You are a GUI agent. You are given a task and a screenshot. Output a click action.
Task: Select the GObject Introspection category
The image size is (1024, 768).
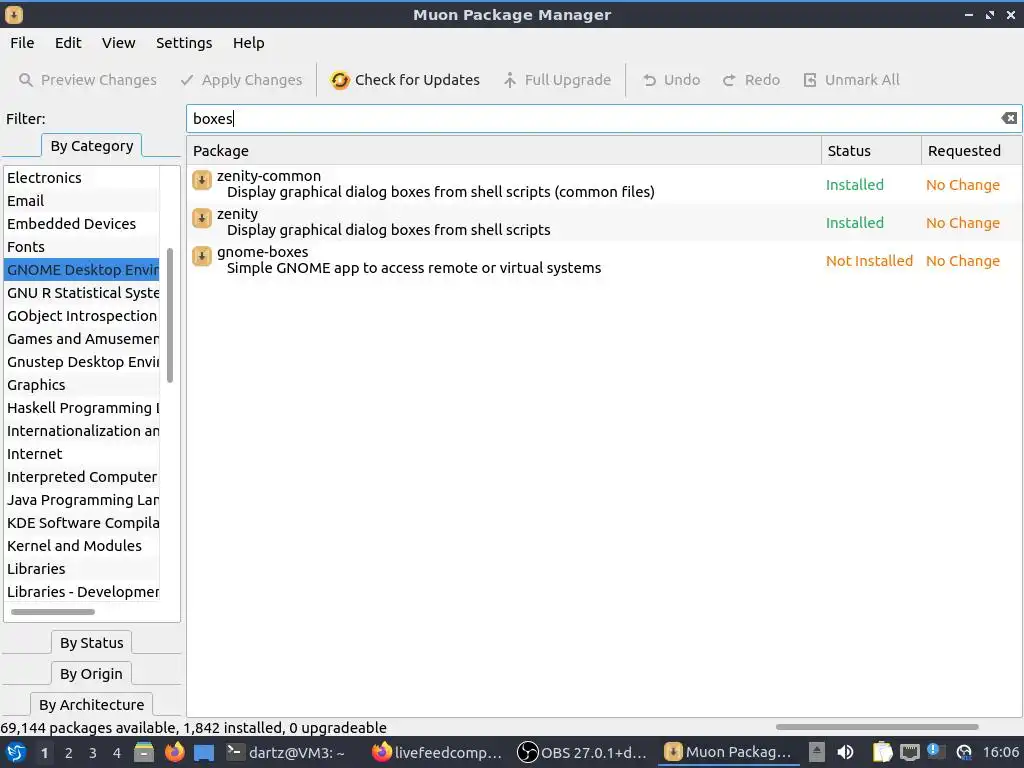click(82, 315)
